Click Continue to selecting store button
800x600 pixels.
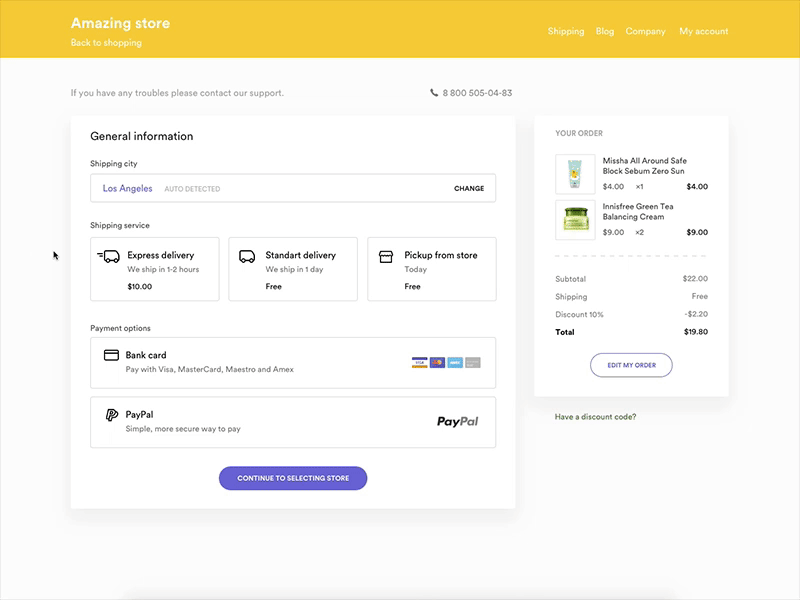tap(293, 478)
